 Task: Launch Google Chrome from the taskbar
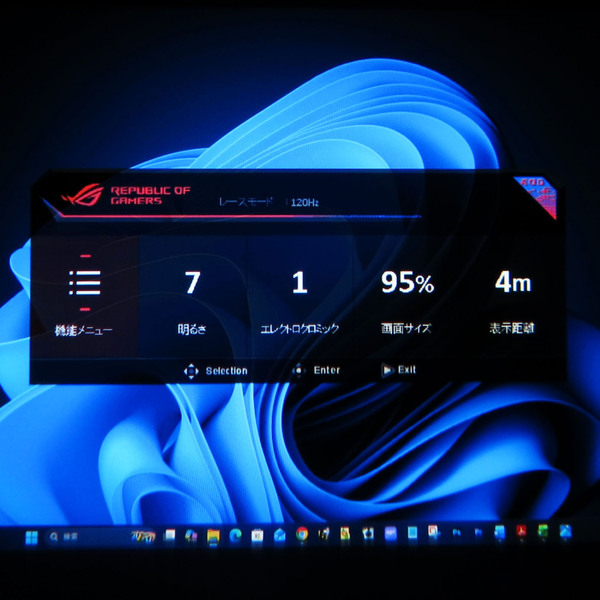click(x=302, y=534)
